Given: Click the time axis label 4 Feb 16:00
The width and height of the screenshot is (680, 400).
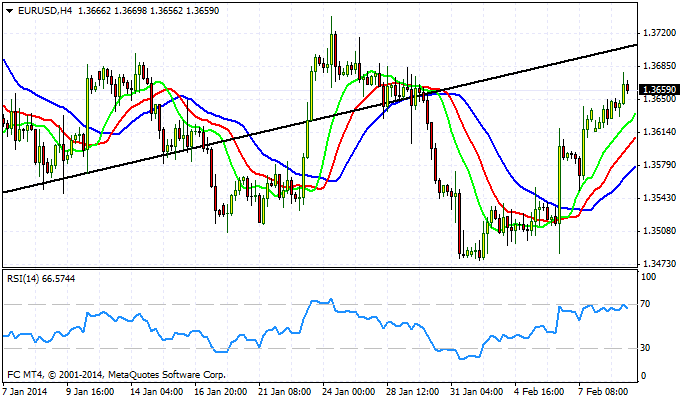Looking at the screenshot, I should point(539,391).
